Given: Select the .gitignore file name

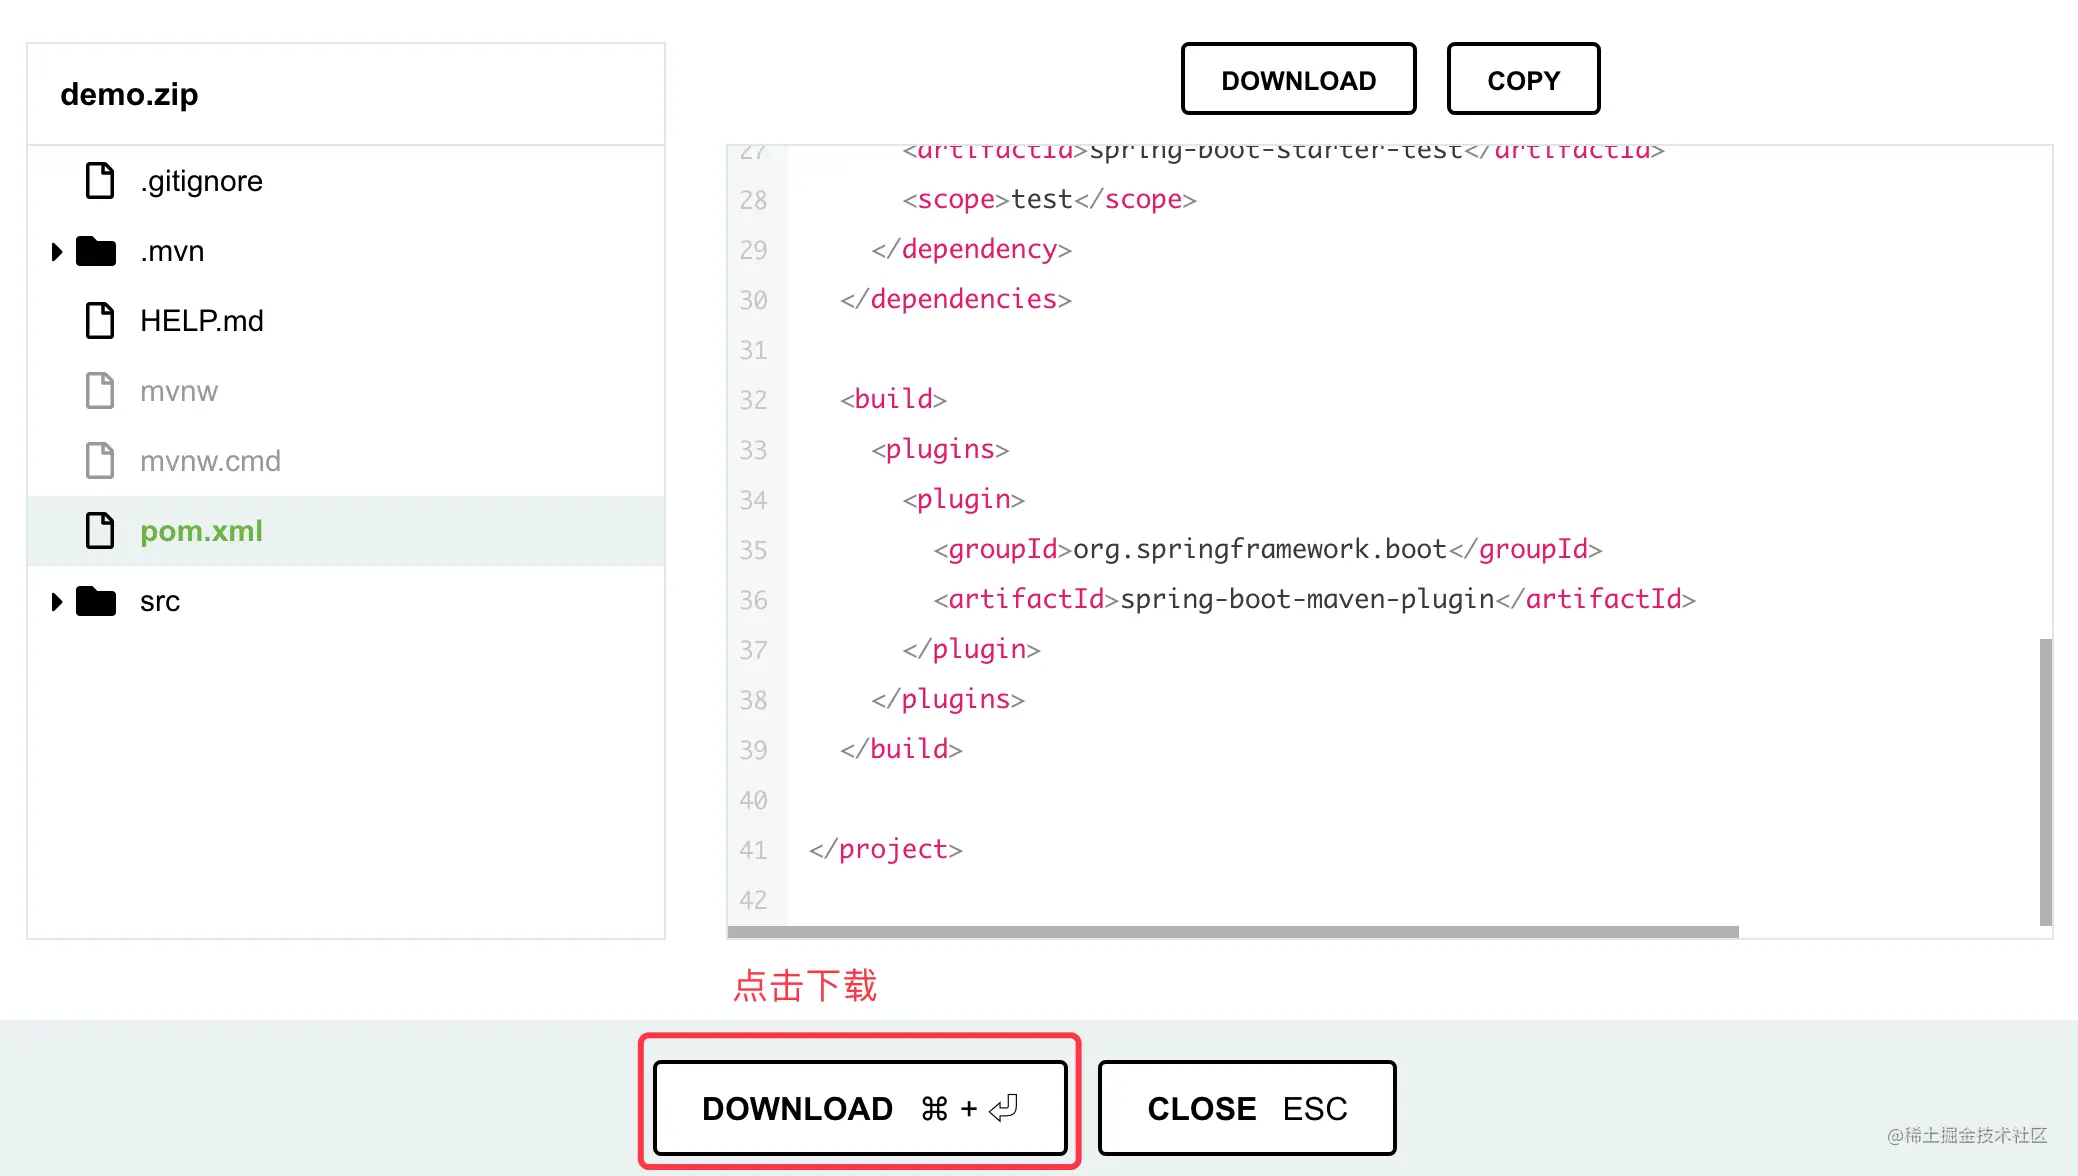Looking at the screenshot, I should tap(201, 181).
